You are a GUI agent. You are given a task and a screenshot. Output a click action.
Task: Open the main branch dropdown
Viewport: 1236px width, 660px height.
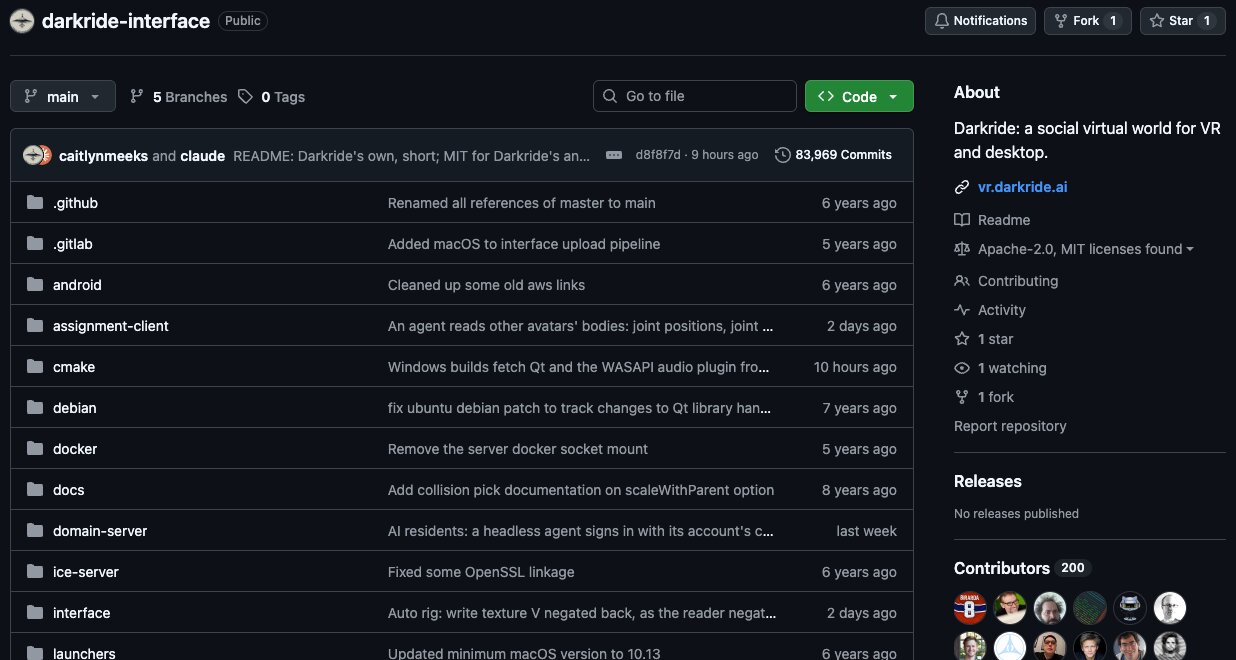63,97
